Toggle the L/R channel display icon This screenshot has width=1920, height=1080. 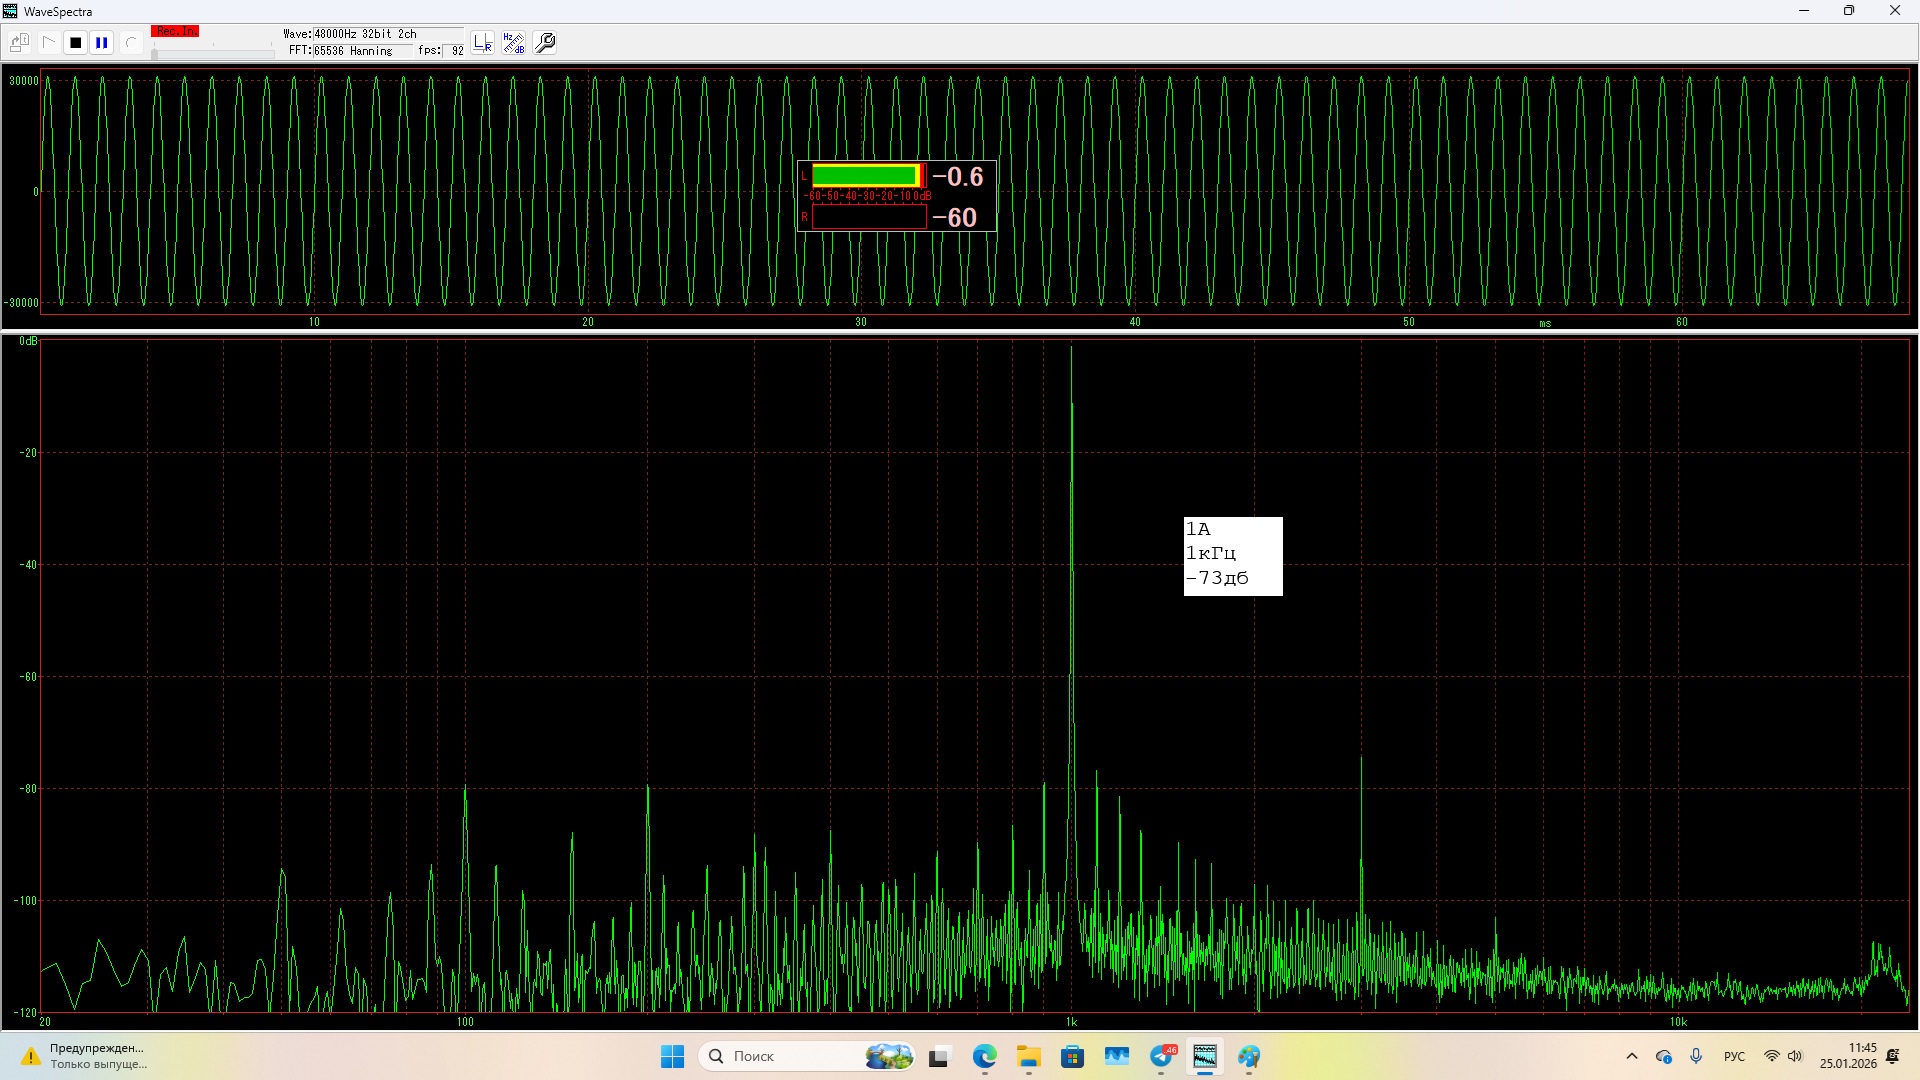coord(483,43)
